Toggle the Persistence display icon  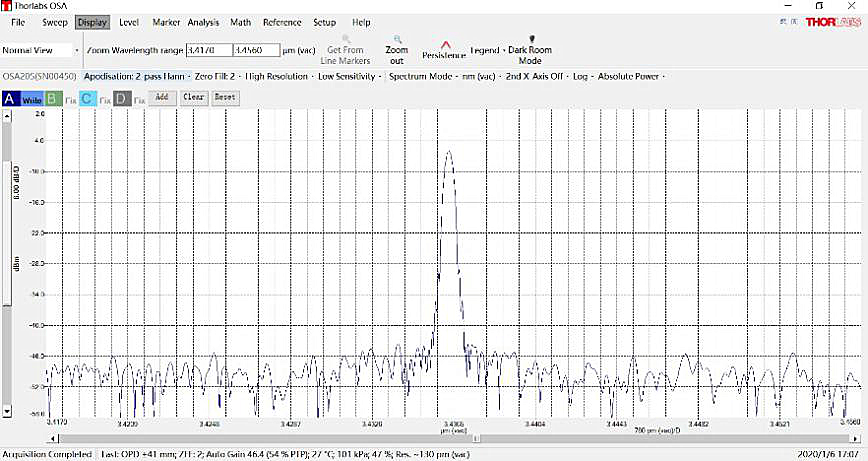click(x=445, y=44)
